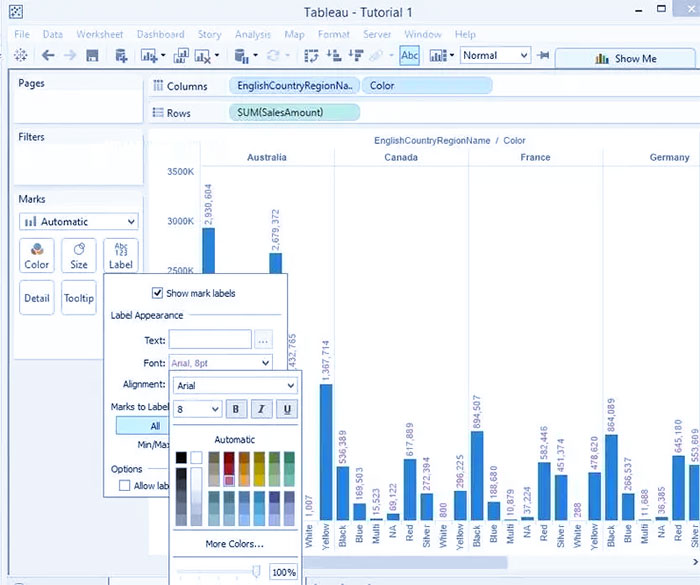Expand the show/hide cards dropdown arrow
The height and width of the screenshot is (585, 700).
452,56
